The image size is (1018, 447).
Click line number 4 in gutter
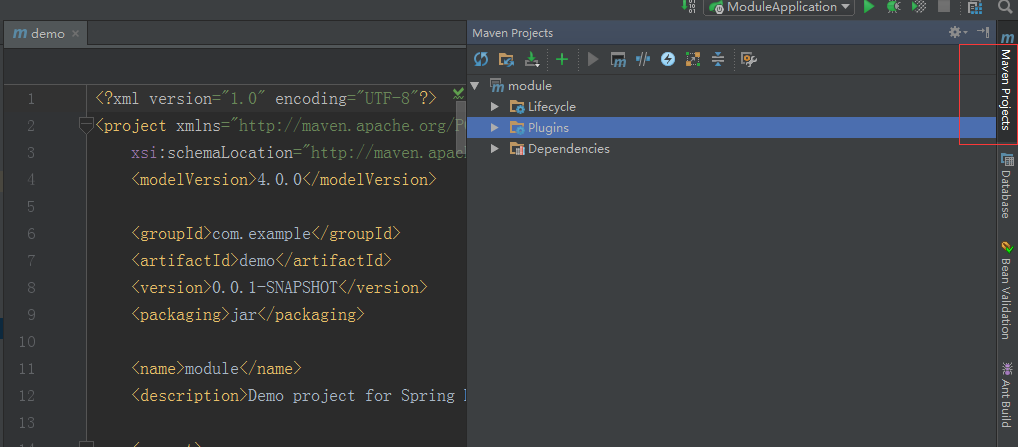[31, 180]
